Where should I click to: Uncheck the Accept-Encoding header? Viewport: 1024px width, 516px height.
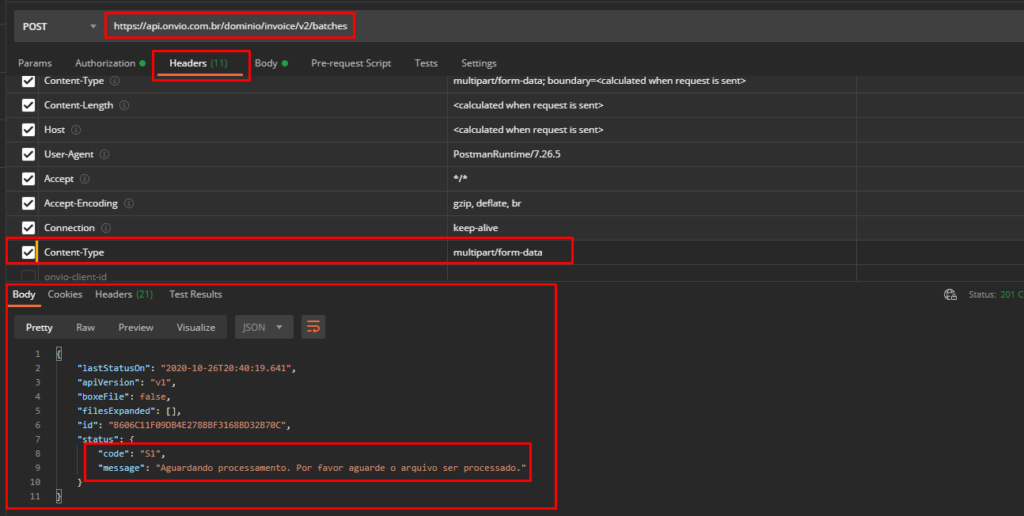click(28, 203)
